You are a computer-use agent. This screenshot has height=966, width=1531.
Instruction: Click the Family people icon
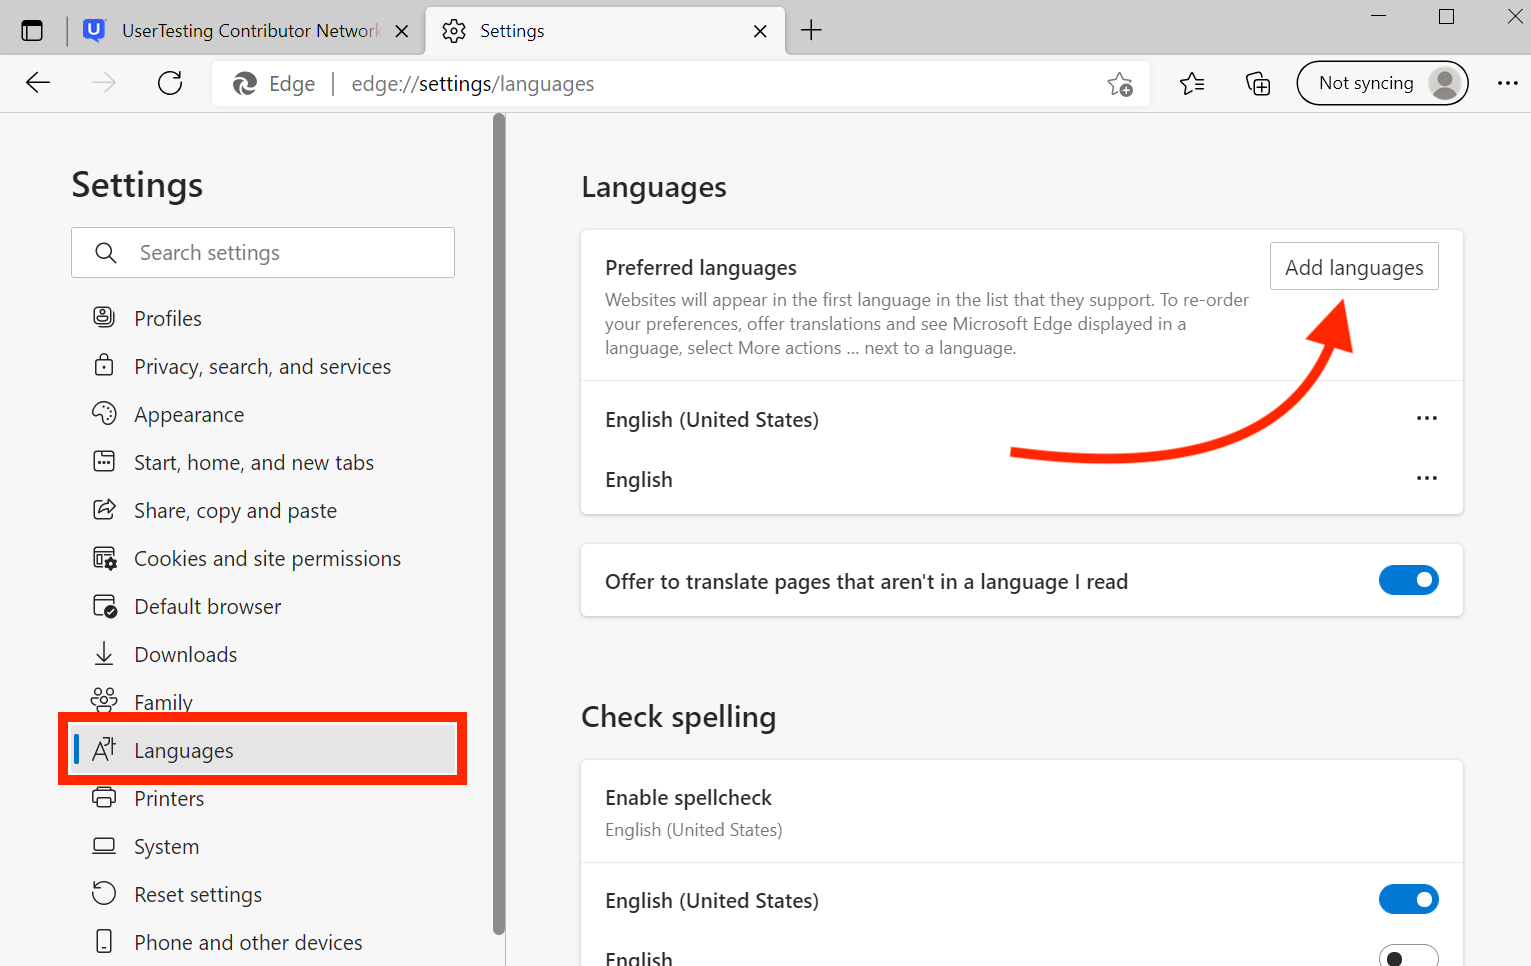pos(104,699)
